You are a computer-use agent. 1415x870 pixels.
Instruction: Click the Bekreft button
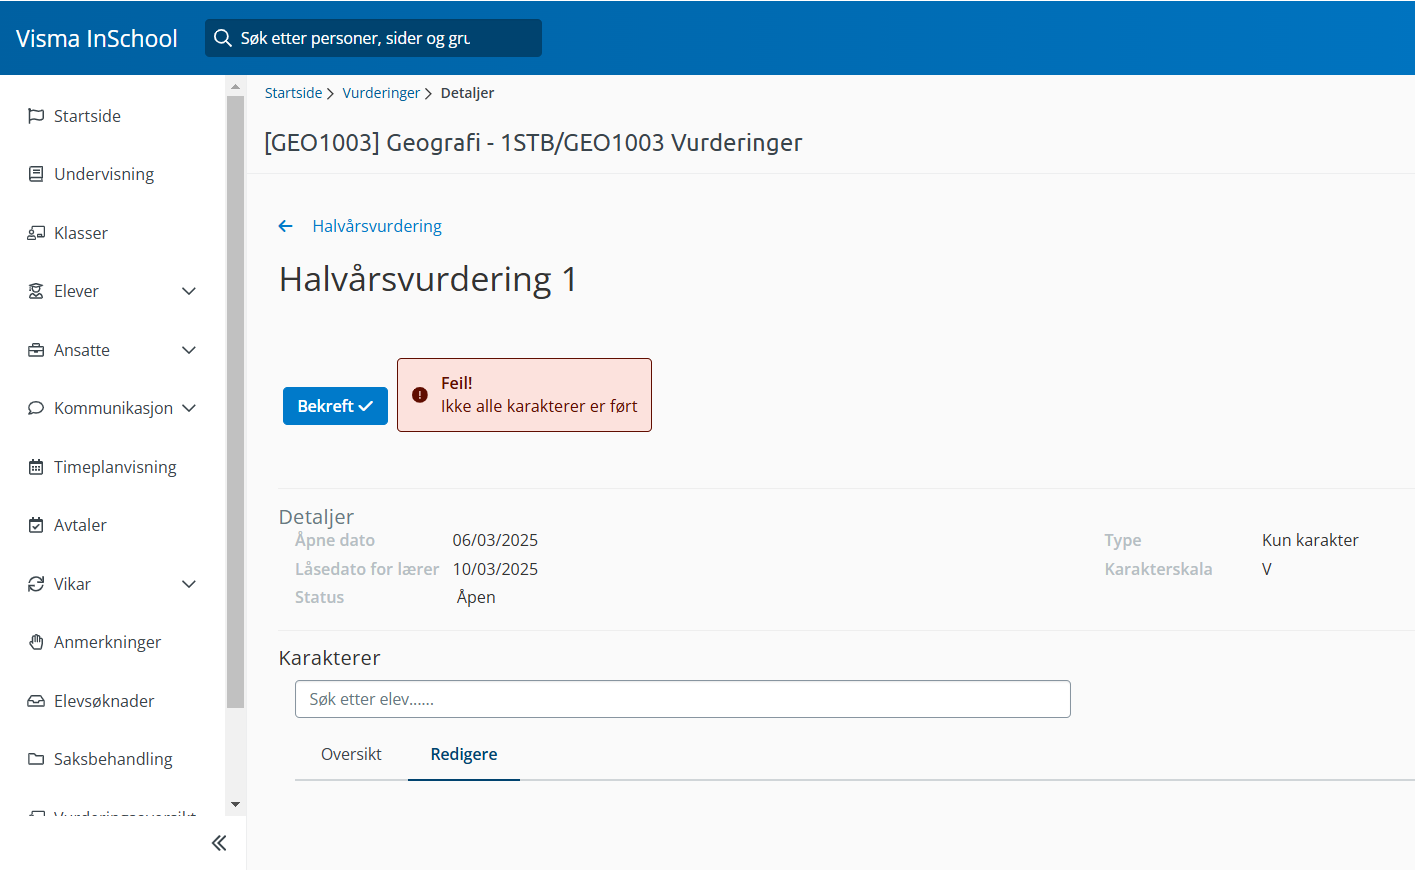(x=335, y=406)
